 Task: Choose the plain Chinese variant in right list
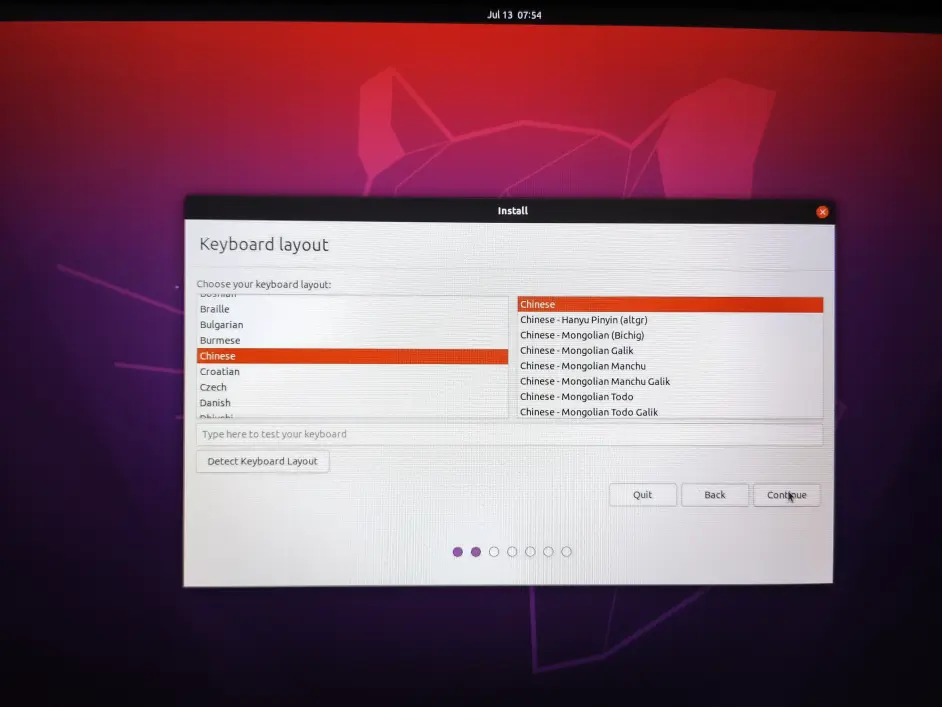[670, 305]
